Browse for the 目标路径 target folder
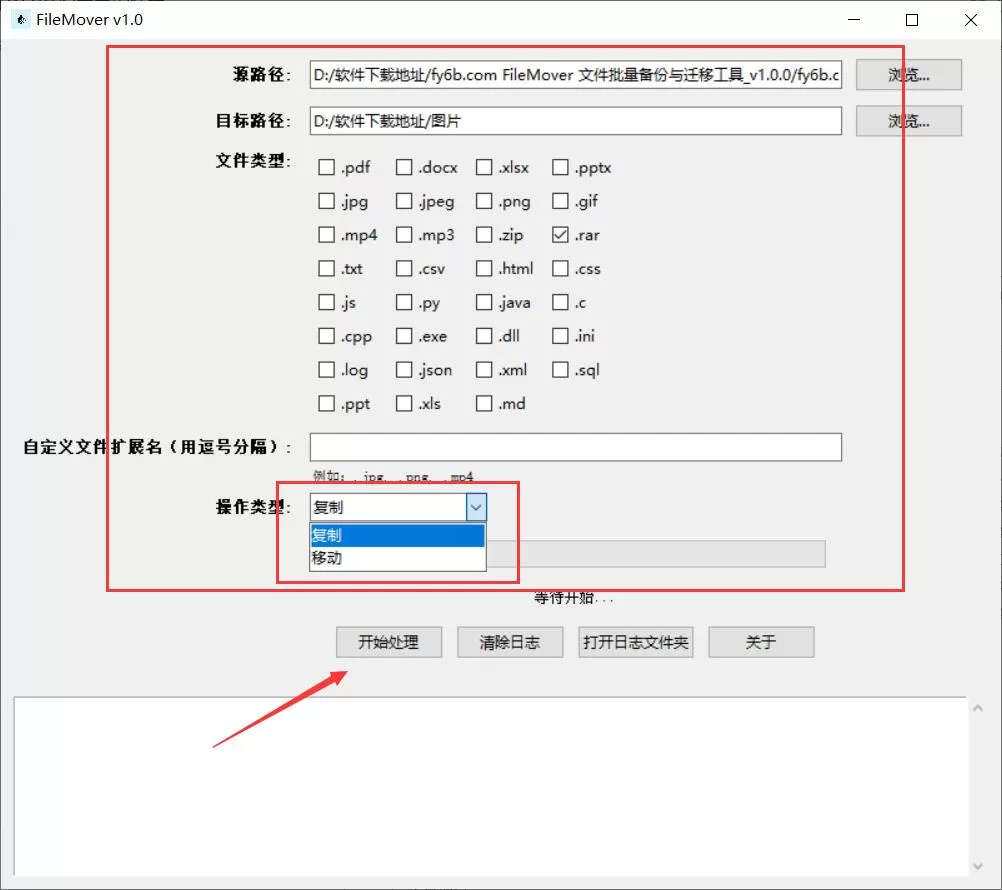1002x890 pixels. click(909, 121)
